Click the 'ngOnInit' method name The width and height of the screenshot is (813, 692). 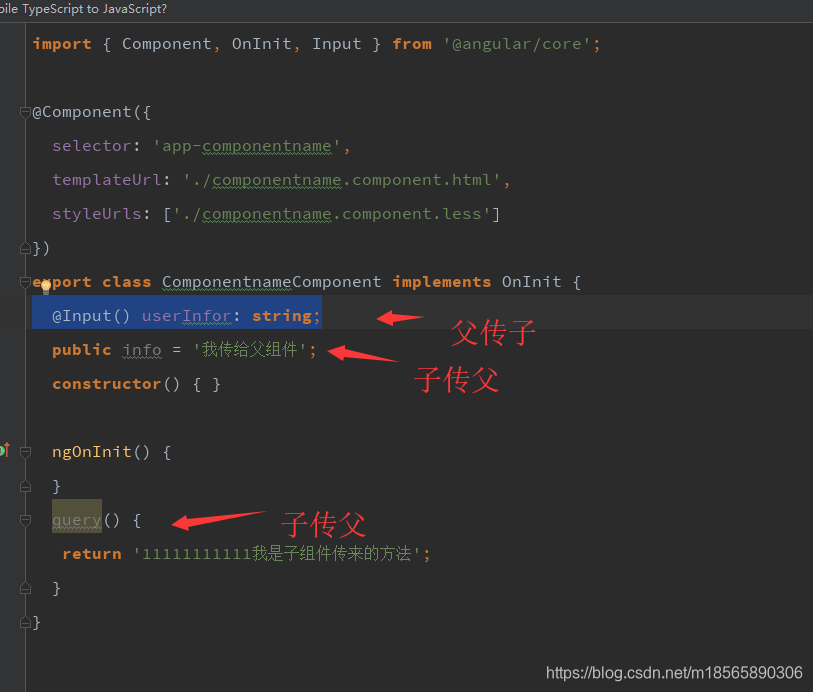click(x=91, y=452)
